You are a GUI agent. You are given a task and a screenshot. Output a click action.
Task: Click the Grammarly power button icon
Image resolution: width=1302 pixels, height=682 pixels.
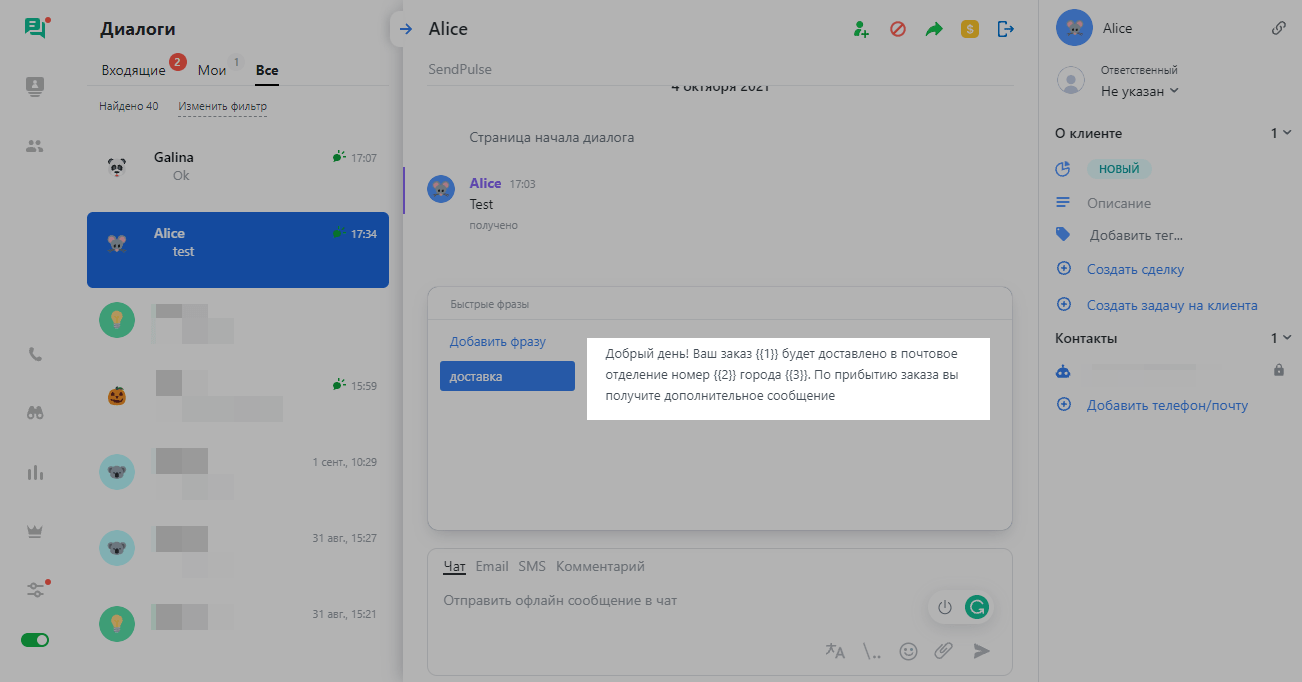point(945,607)
